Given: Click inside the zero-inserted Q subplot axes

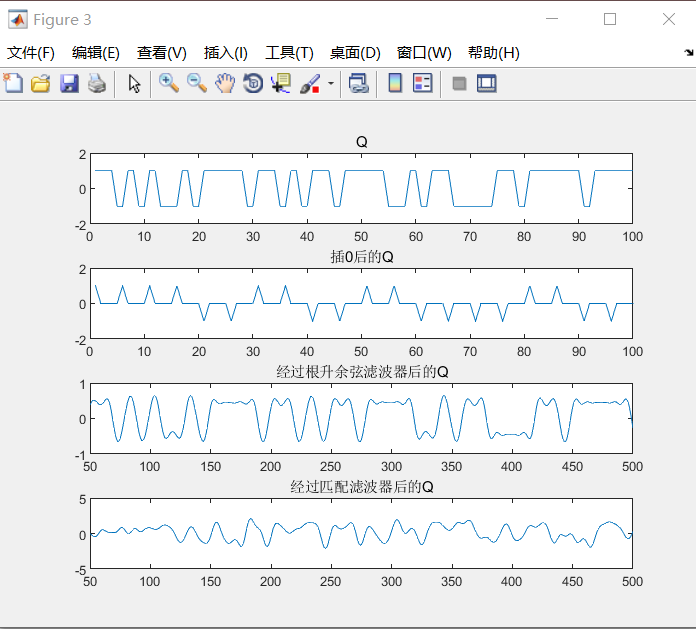Looking at the screenshot, I should click(361, 304).
